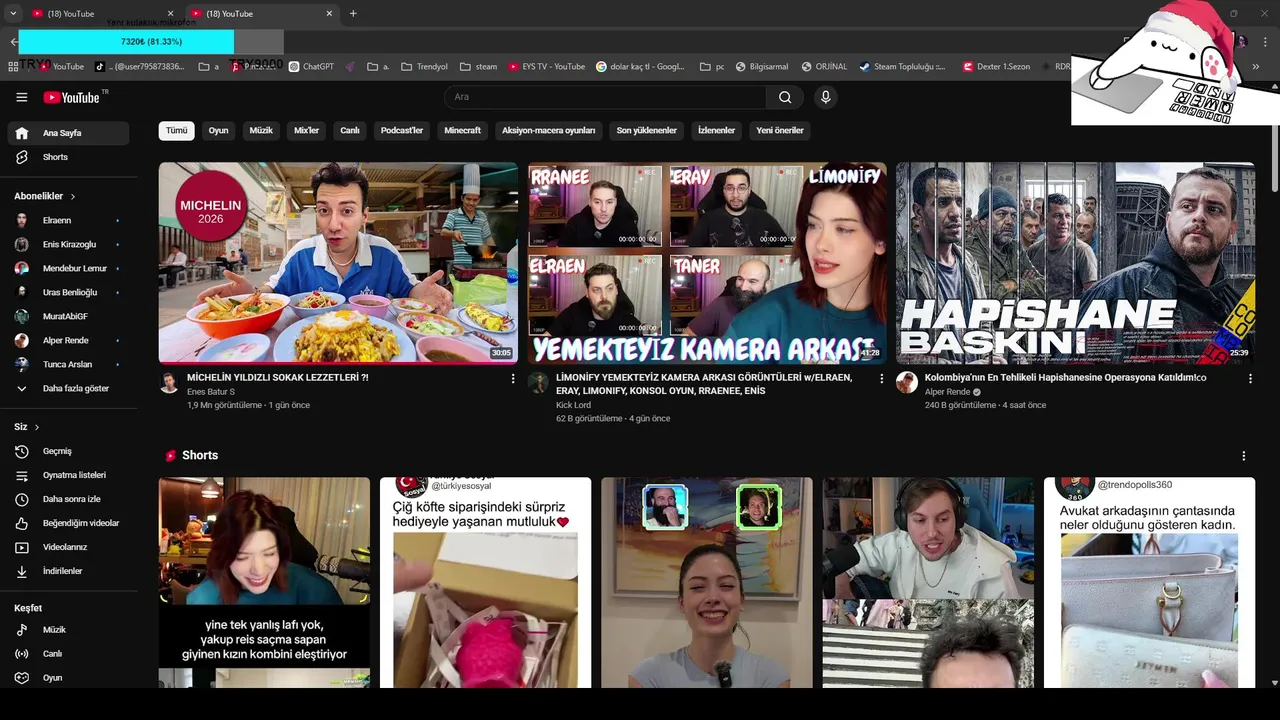Open Oynatma listeleri in sidebar

[x=68, y=475]
